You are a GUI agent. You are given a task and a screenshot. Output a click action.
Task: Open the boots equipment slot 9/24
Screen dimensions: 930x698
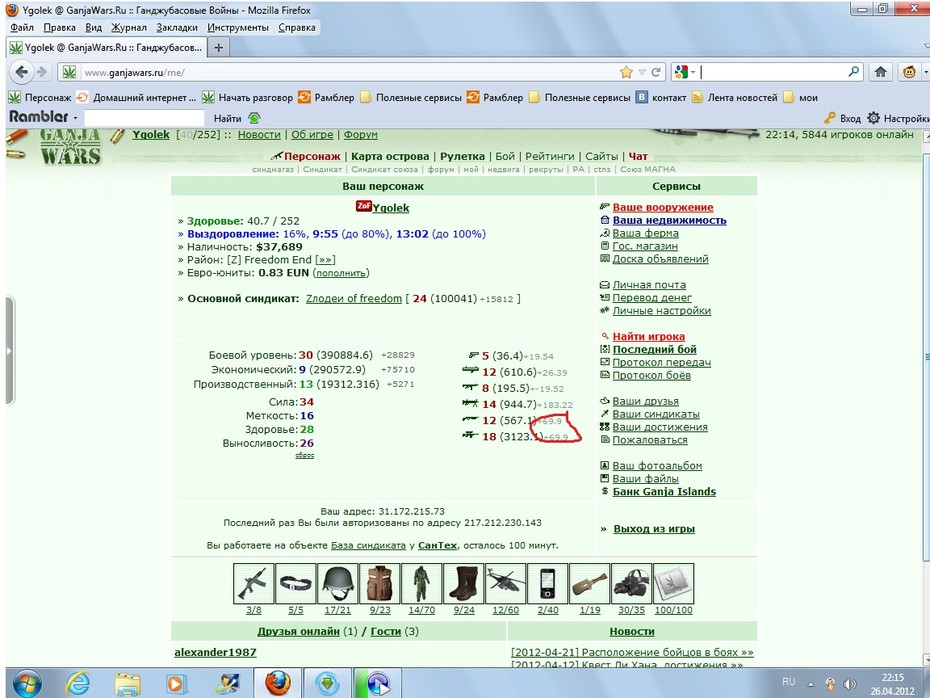coord(464,583)
